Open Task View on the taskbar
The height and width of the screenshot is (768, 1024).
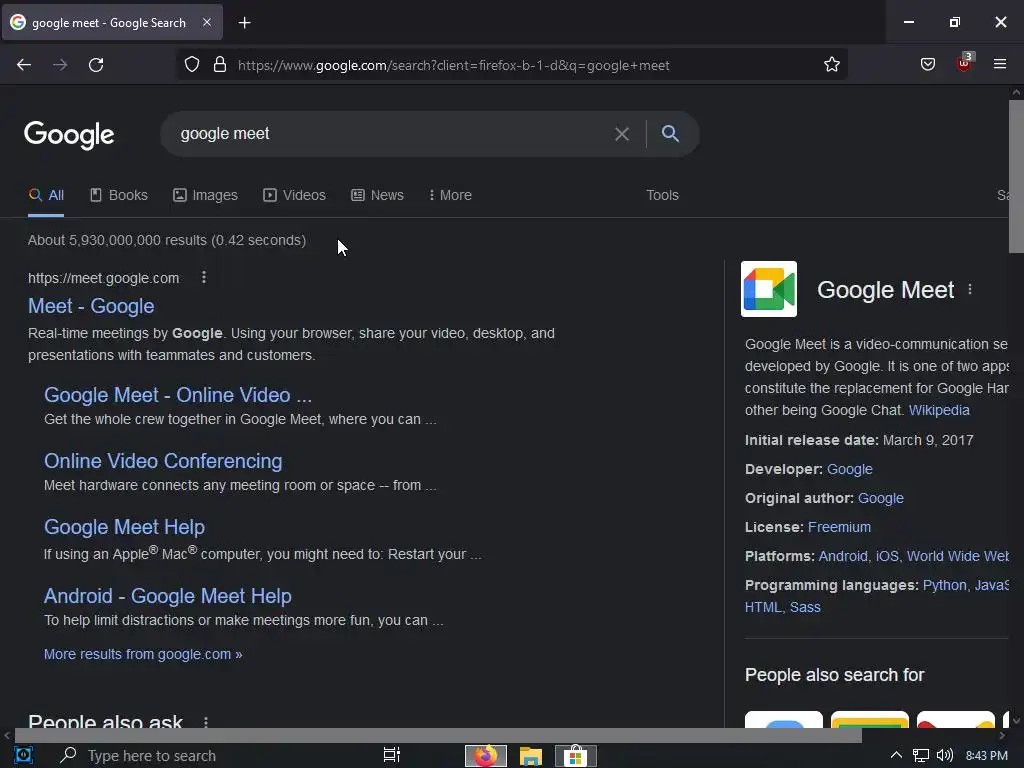391,756
